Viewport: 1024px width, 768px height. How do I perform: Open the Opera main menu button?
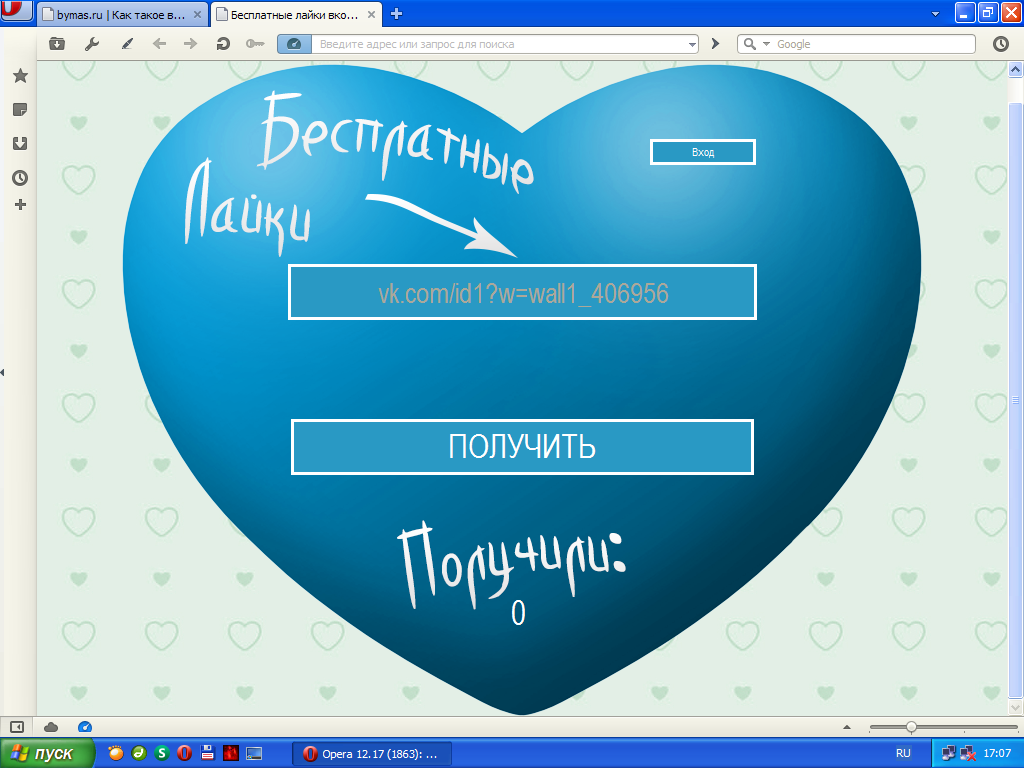[x=15, y=12]
